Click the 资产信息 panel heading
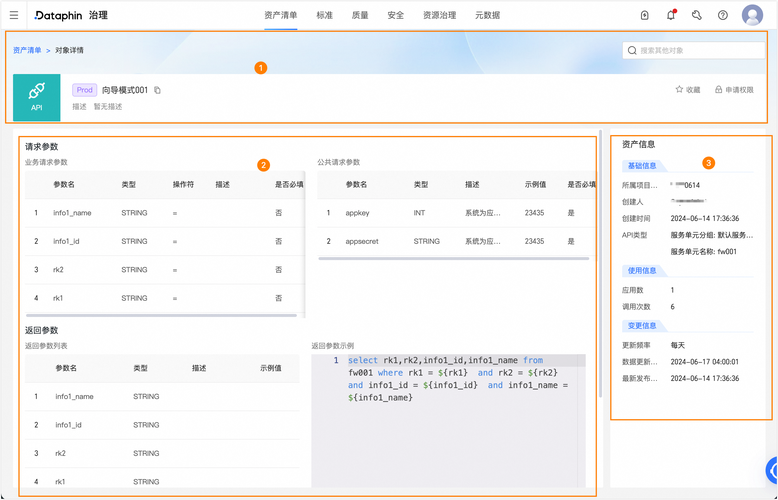 tap(639, 144)
